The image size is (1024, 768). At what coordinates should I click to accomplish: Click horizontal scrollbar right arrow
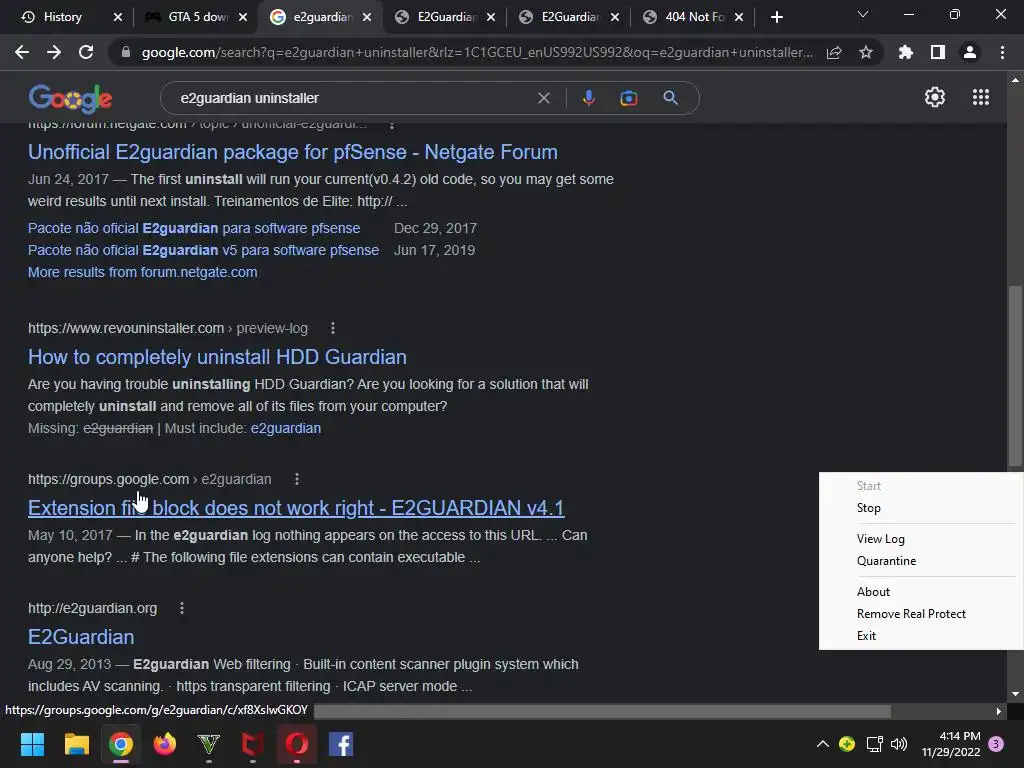[999, 711]
